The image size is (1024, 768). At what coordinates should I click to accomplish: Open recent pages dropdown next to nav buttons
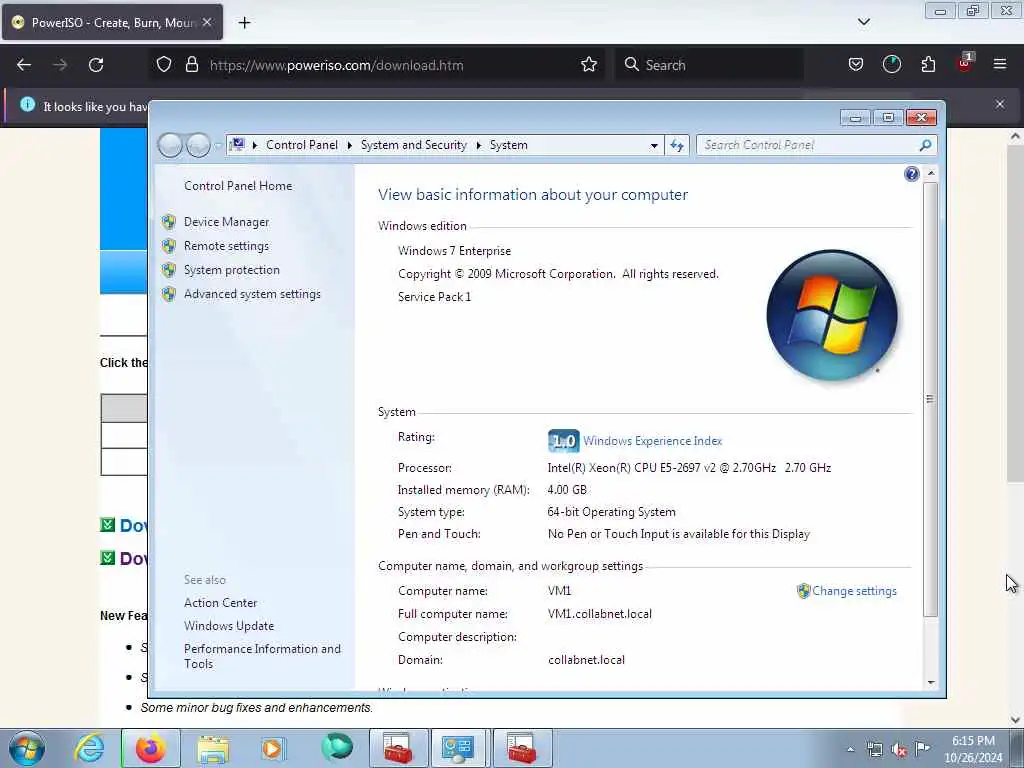tap(217, 146)
